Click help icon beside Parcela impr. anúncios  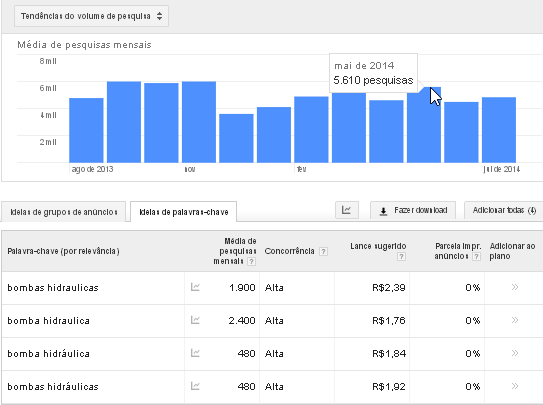tap(477, 256)
